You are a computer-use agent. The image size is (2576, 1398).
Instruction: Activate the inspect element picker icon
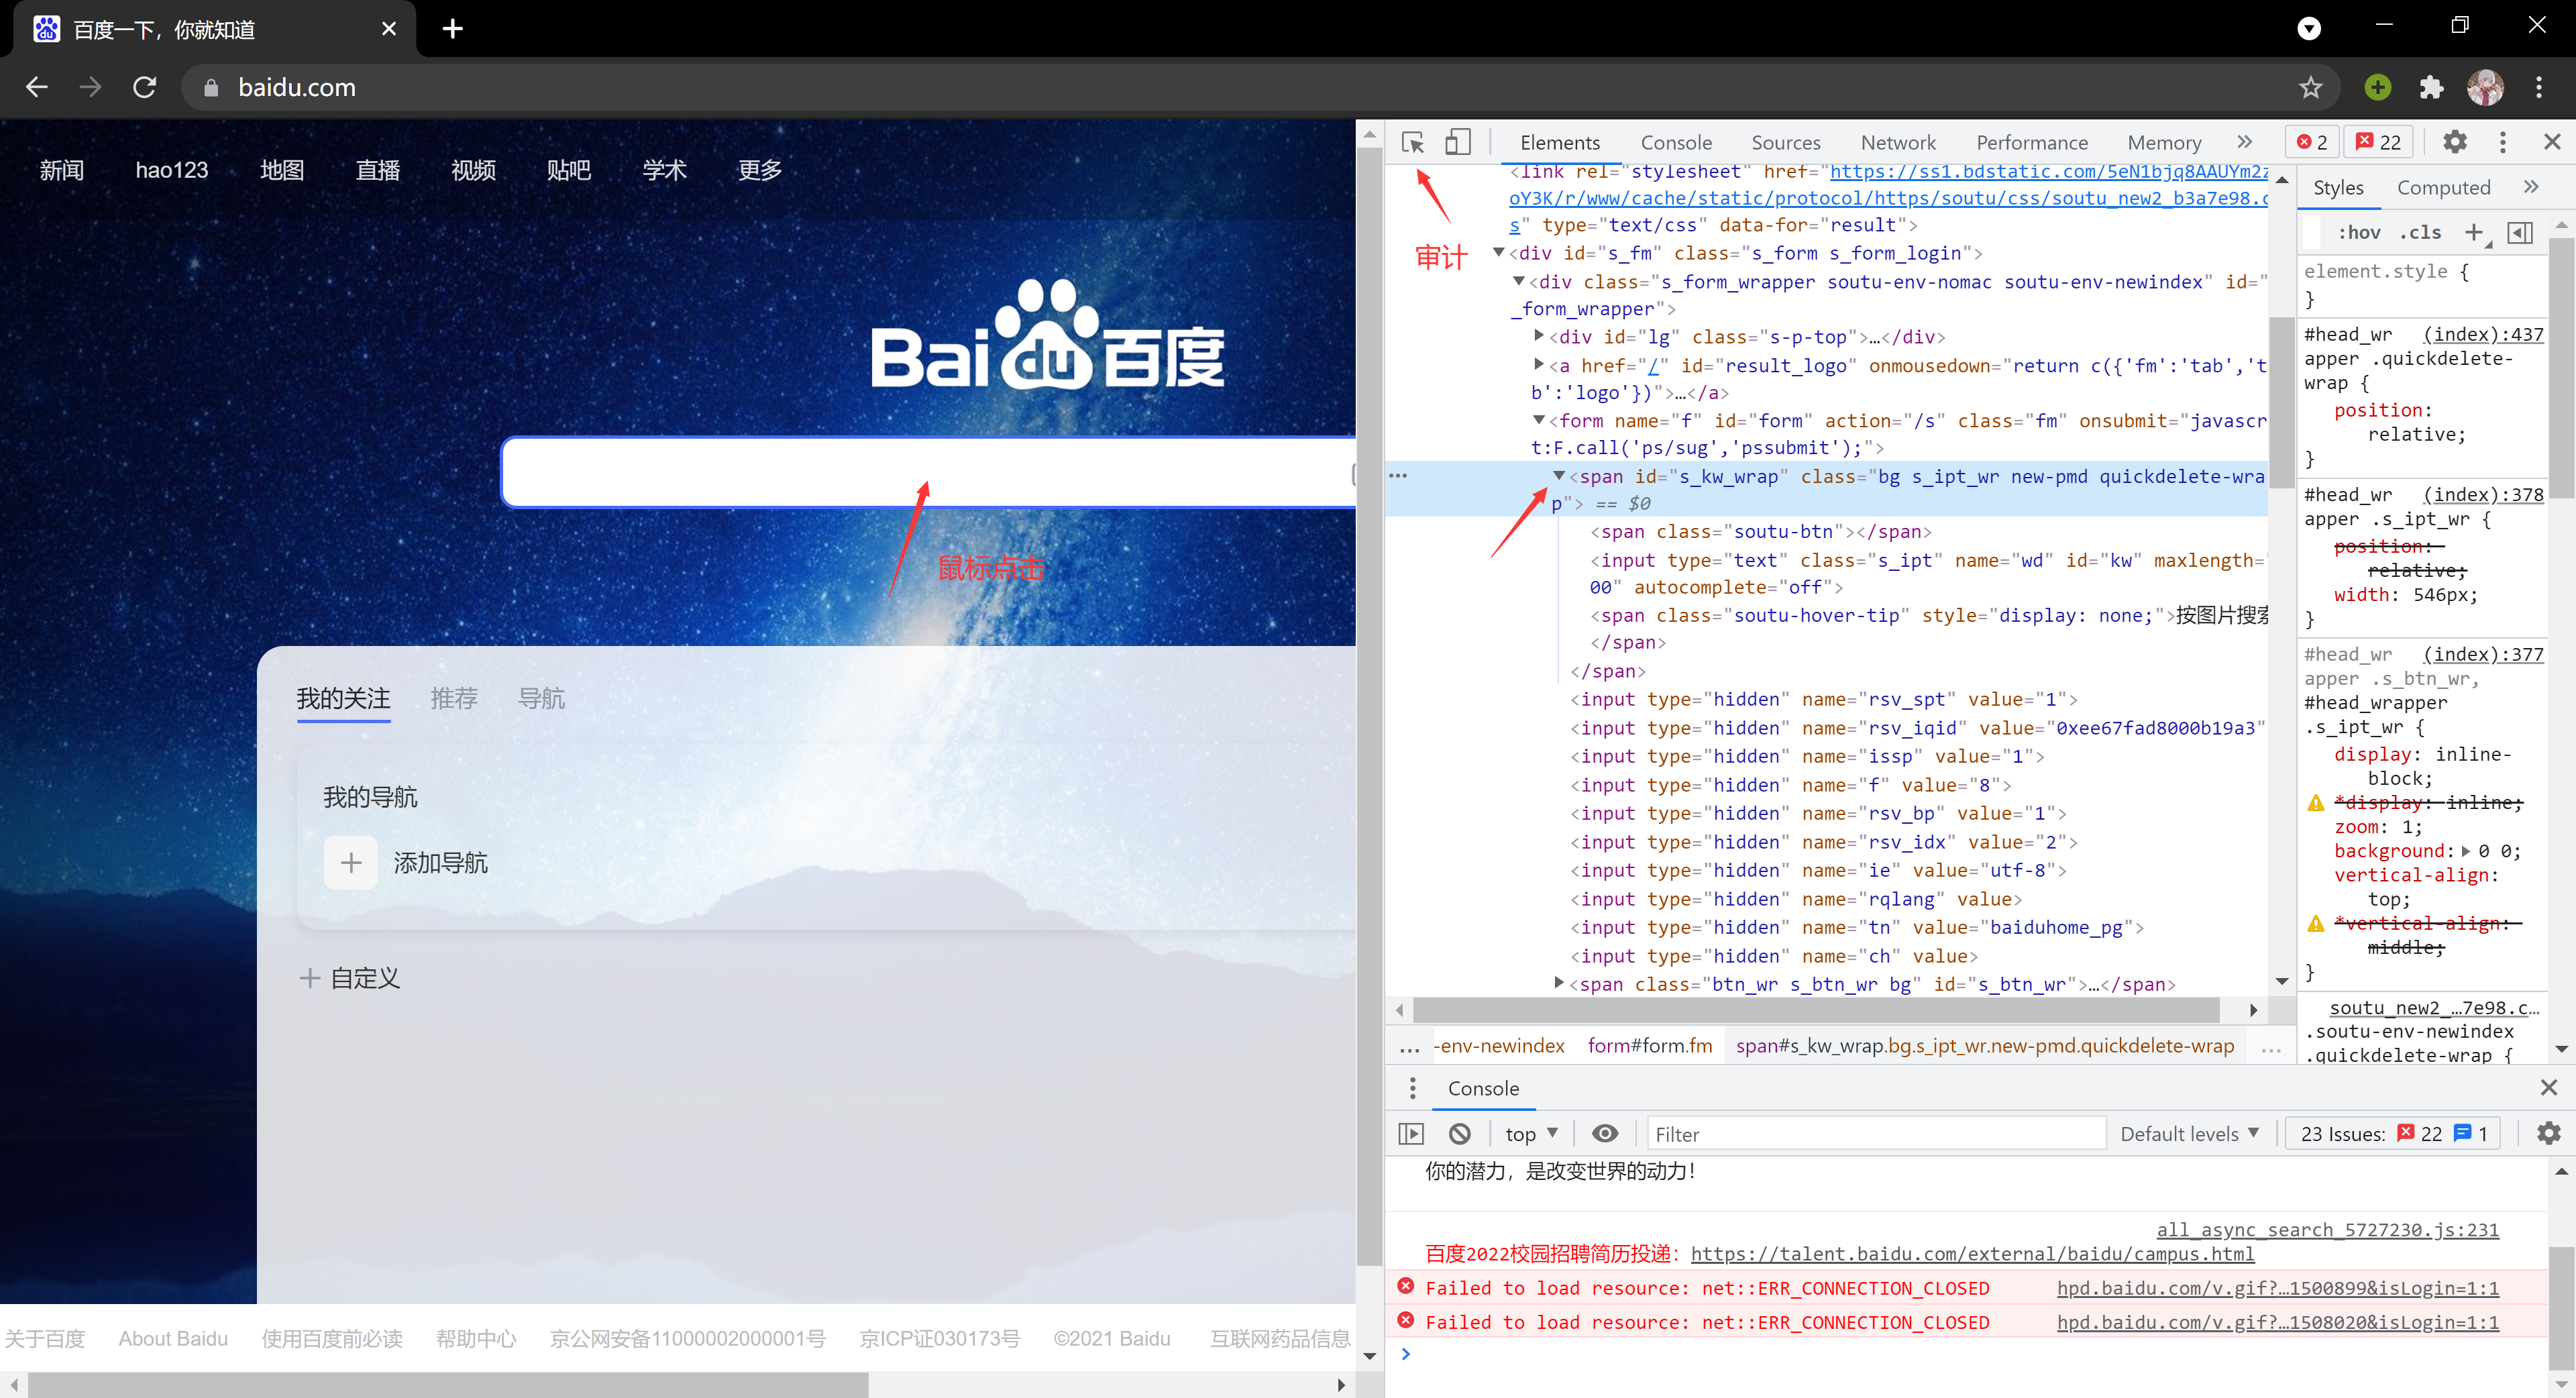[1413, 142]
